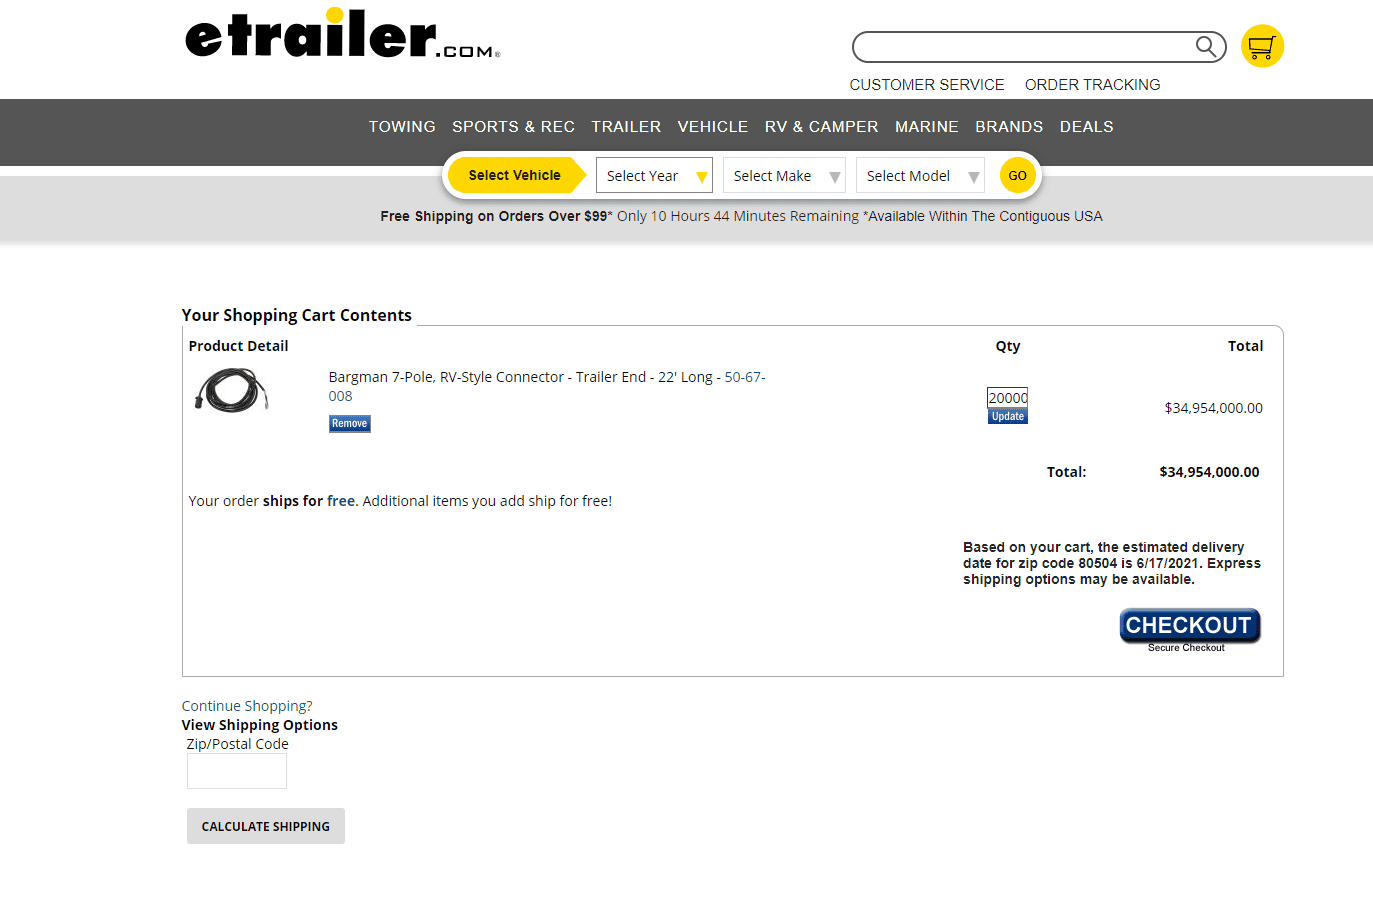Click the 'Qty' column header
This screenshot has width=1373, height=905.
1008,346
